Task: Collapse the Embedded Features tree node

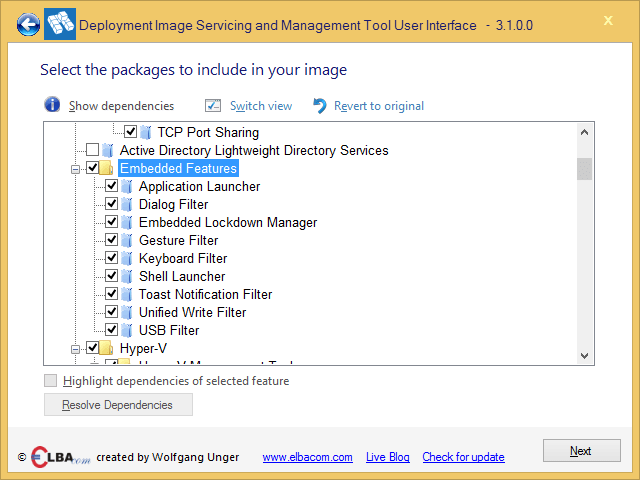Action: pyautogui.click(x=76, y=169)
